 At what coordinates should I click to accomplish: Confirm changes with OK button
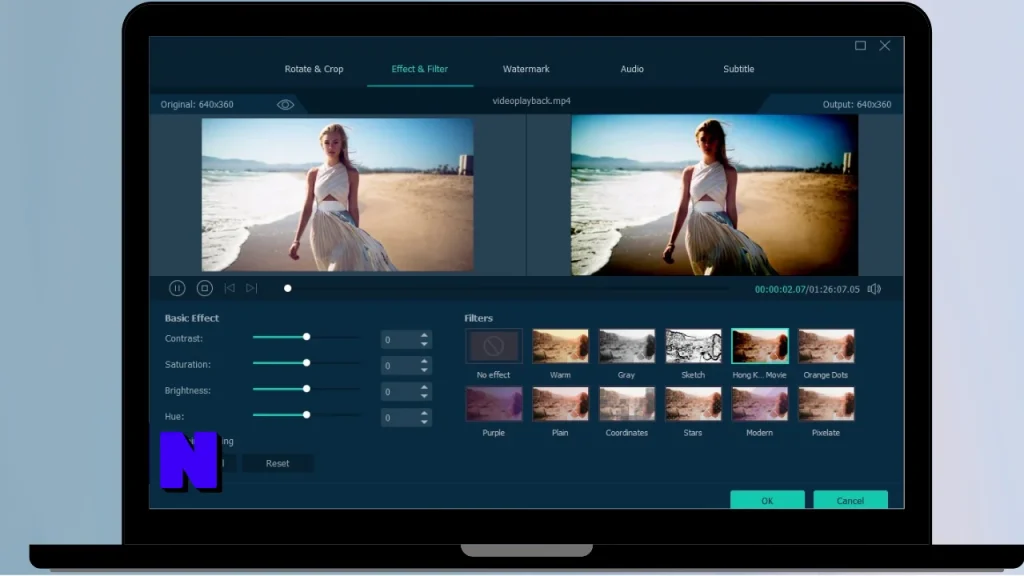point(767,500)
